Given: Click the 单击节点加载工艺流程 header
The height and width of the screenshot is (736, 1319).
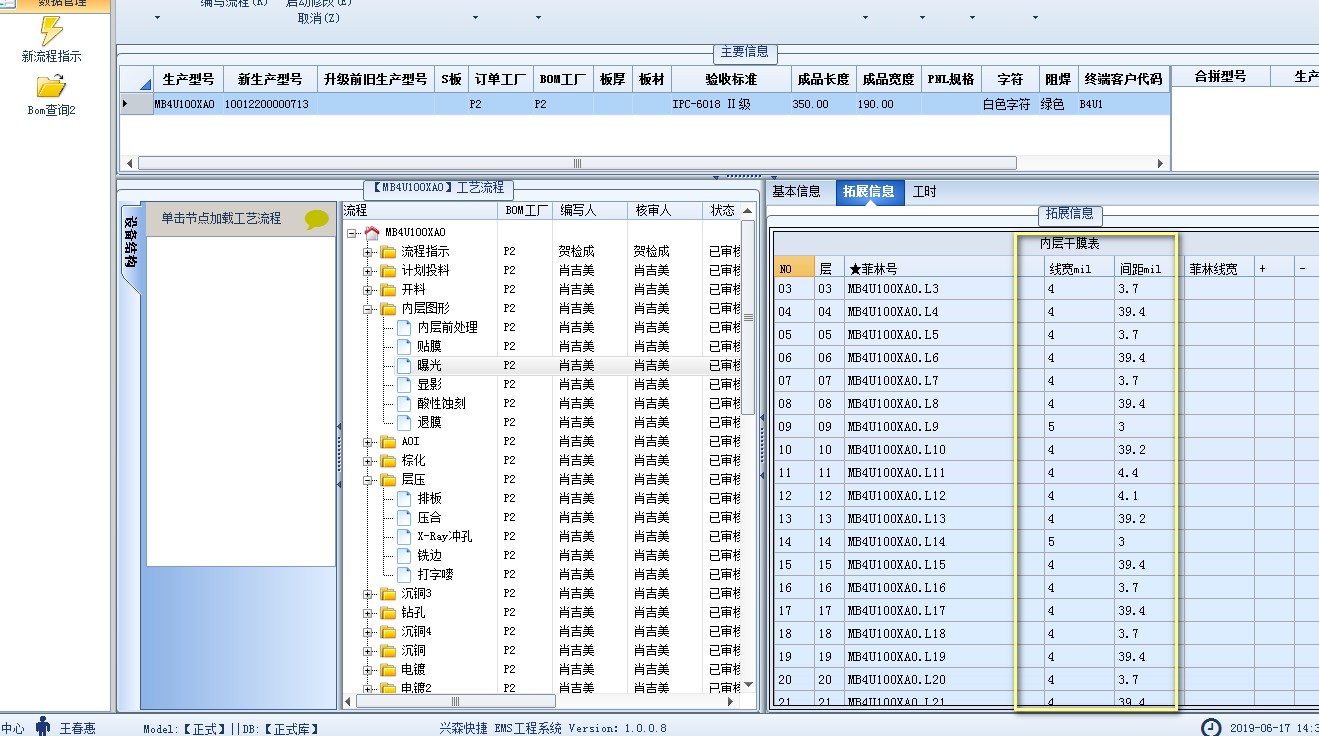Looking at the screenshot, I should pyautogui.click(x=240, y=219).
